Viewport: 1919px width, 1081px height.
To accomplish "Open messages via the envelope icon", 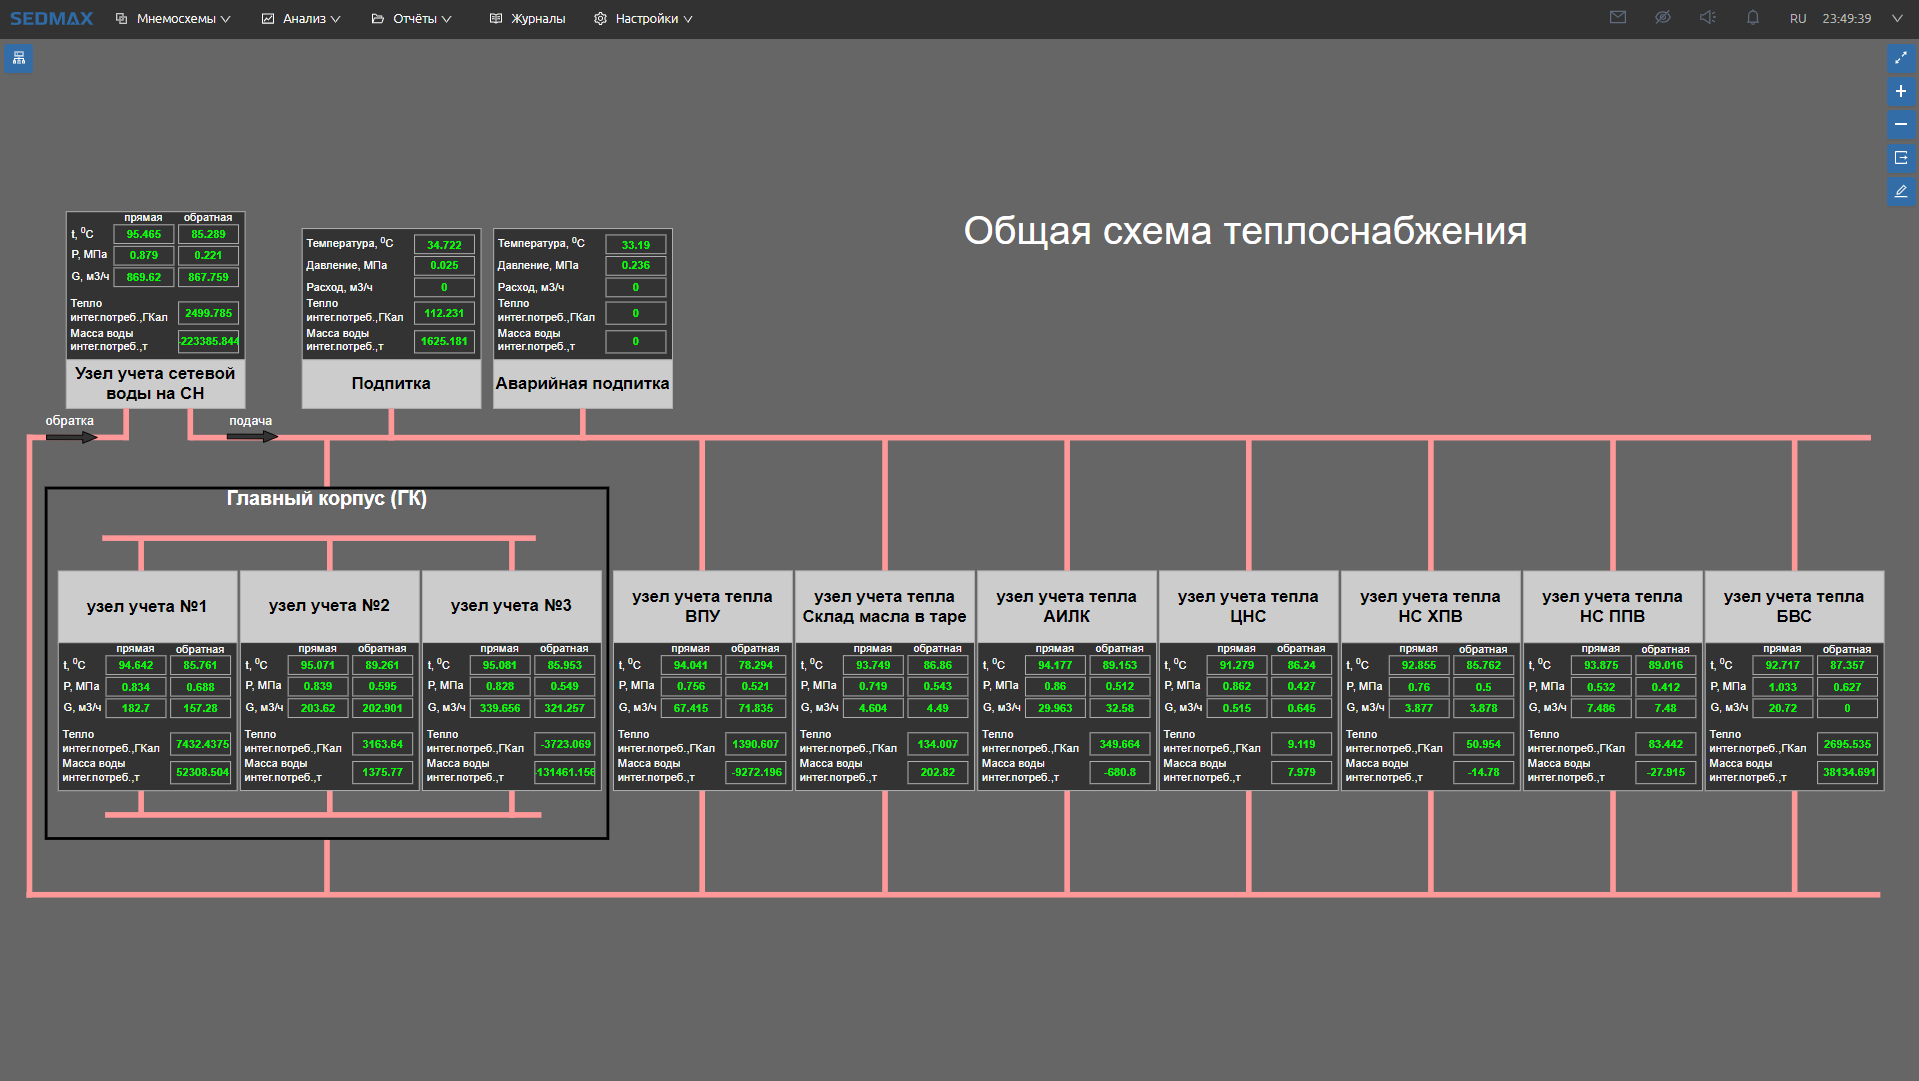I will point(1617,17).
